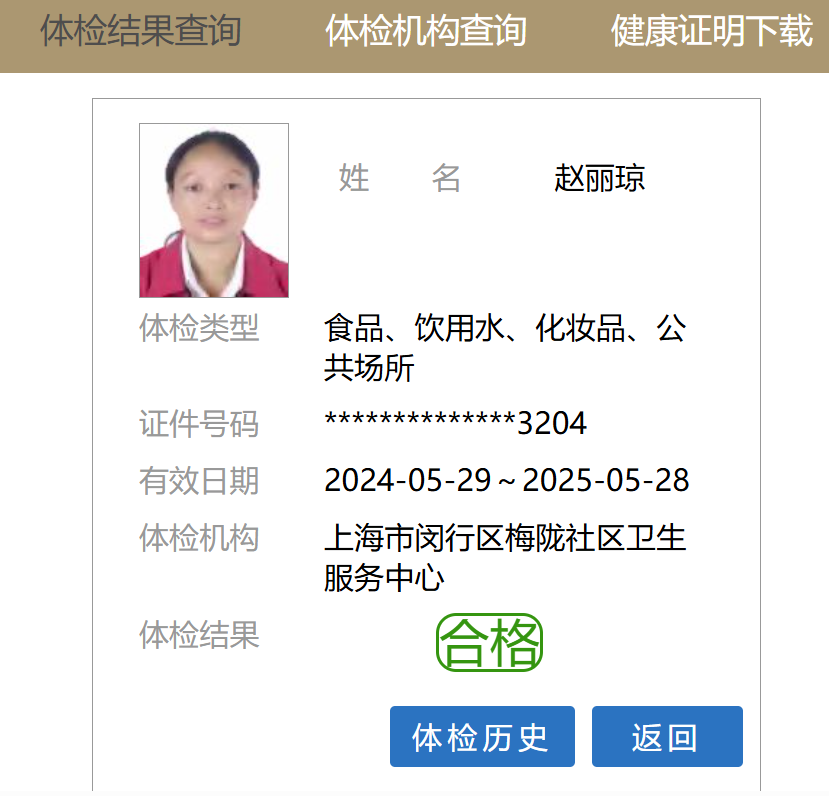Go to the 健康证明下载 tab
This screenshot has height=796, width=829.
coord(712,31)
